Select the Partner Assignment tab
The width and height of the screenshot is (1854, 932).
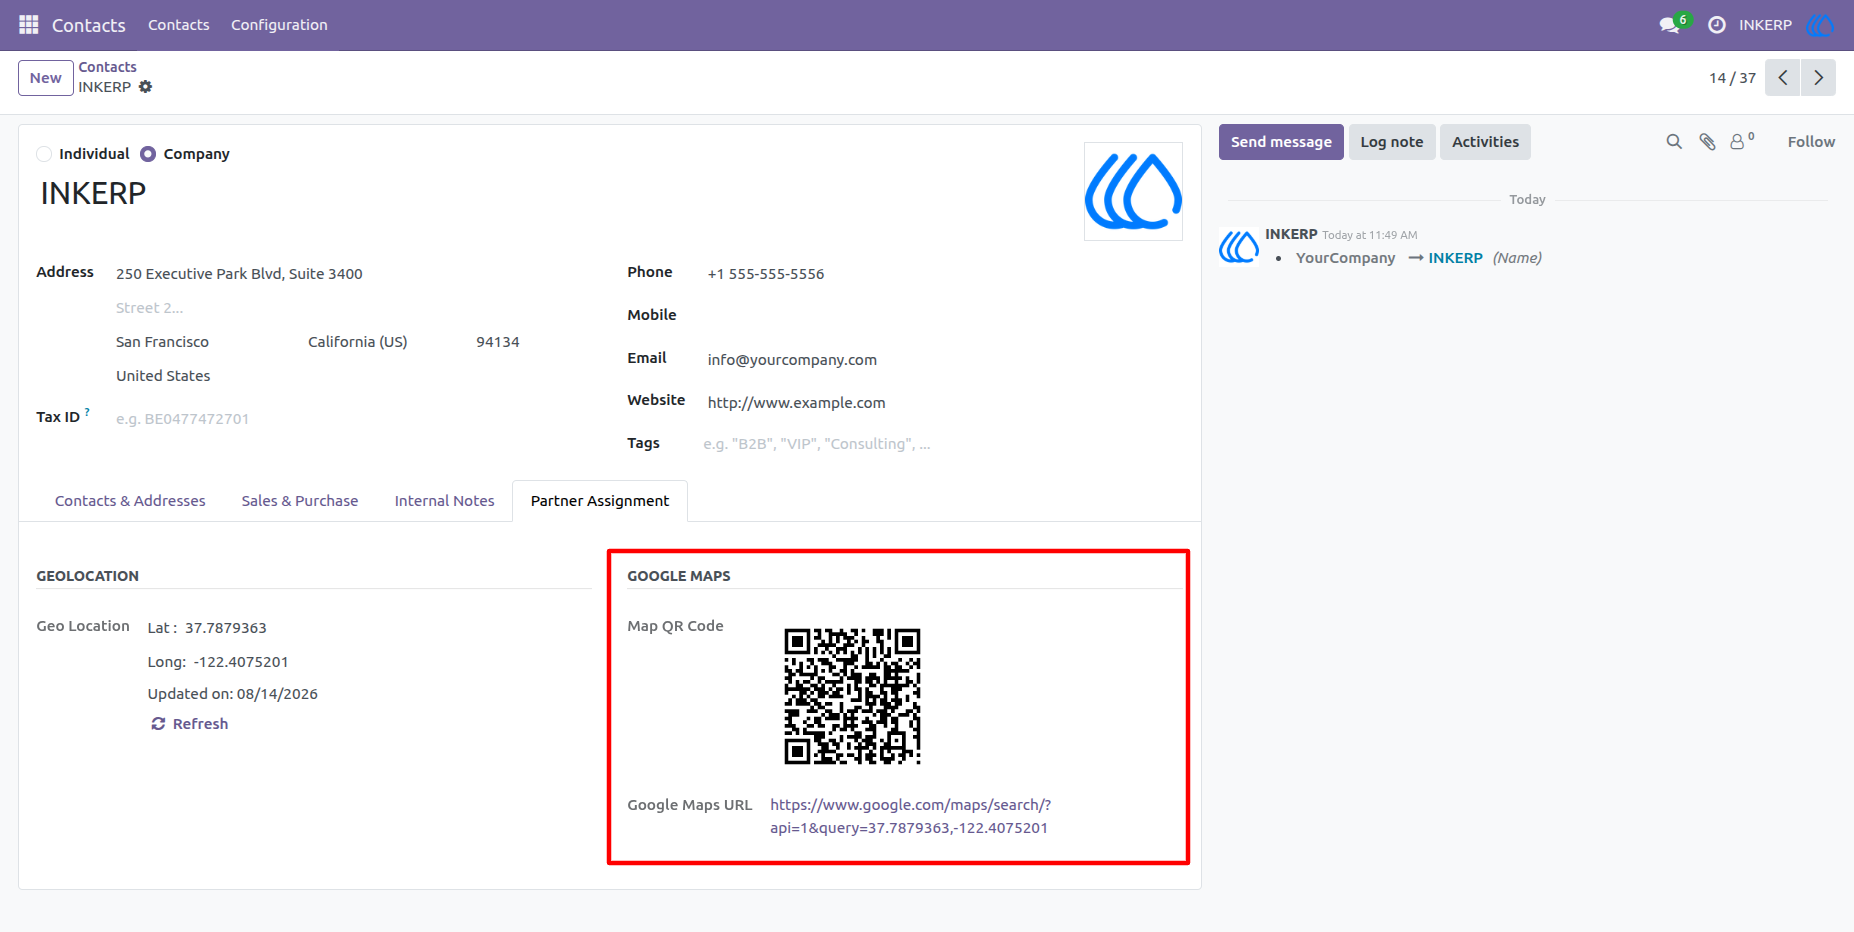(x=600, y=501)
